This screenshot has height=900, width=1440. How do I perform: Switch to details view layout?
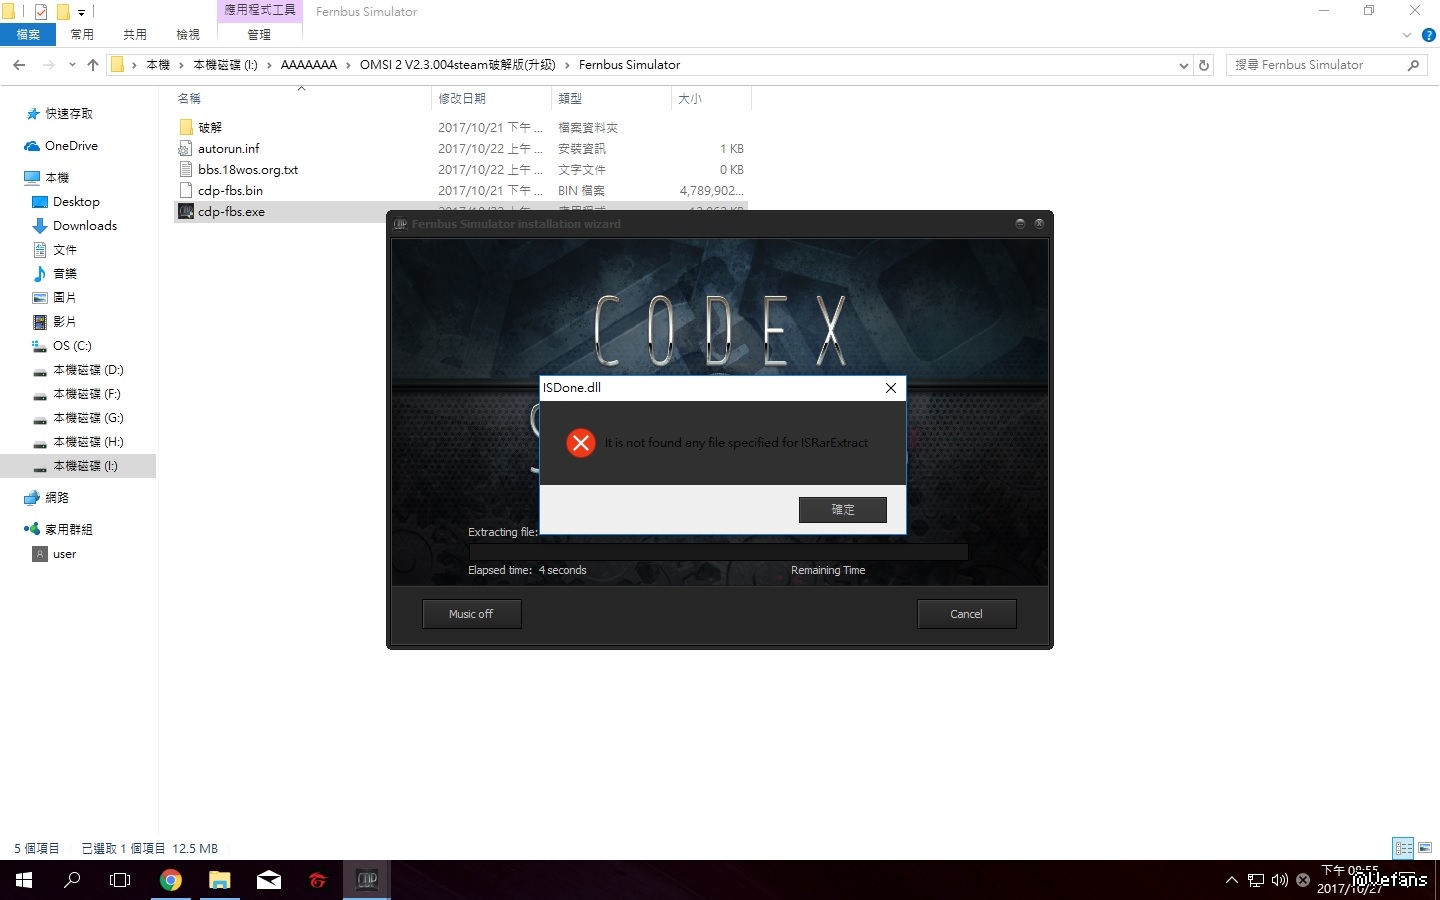click(1404, 848)
